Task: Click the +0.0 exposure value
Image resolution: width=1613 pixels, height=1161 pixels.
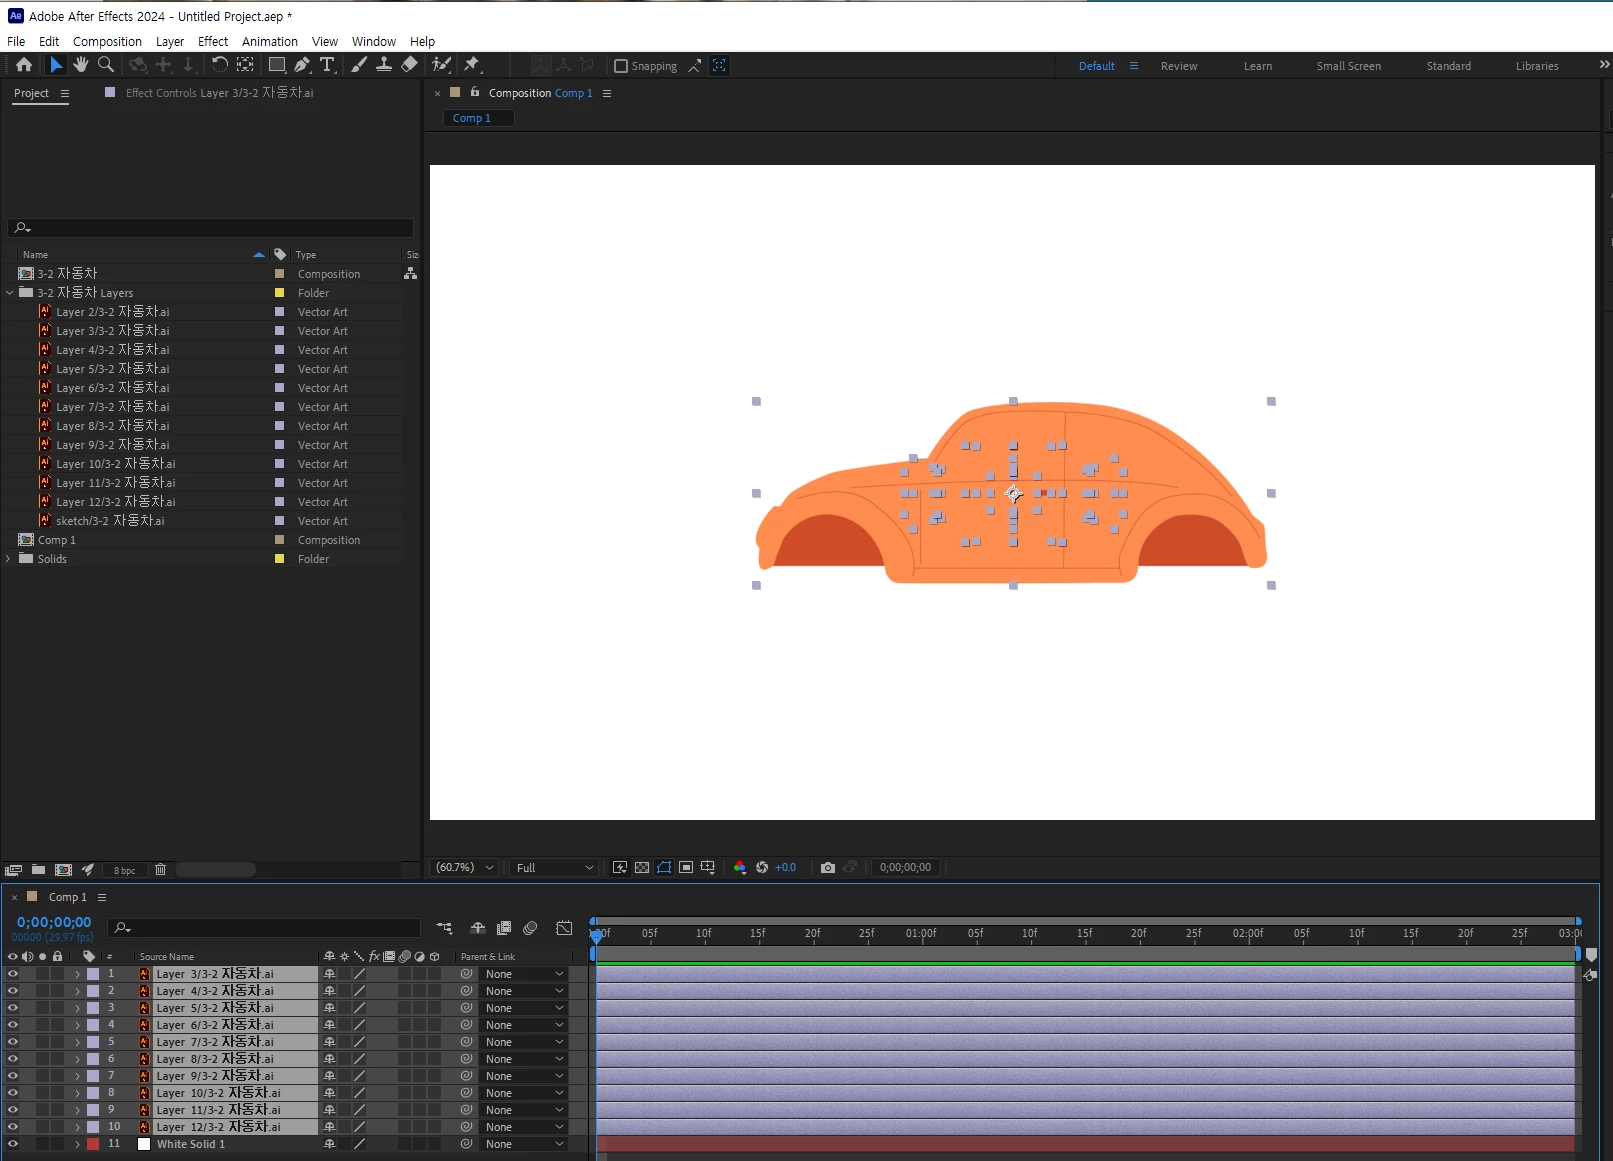Action: tap(786, 868)
